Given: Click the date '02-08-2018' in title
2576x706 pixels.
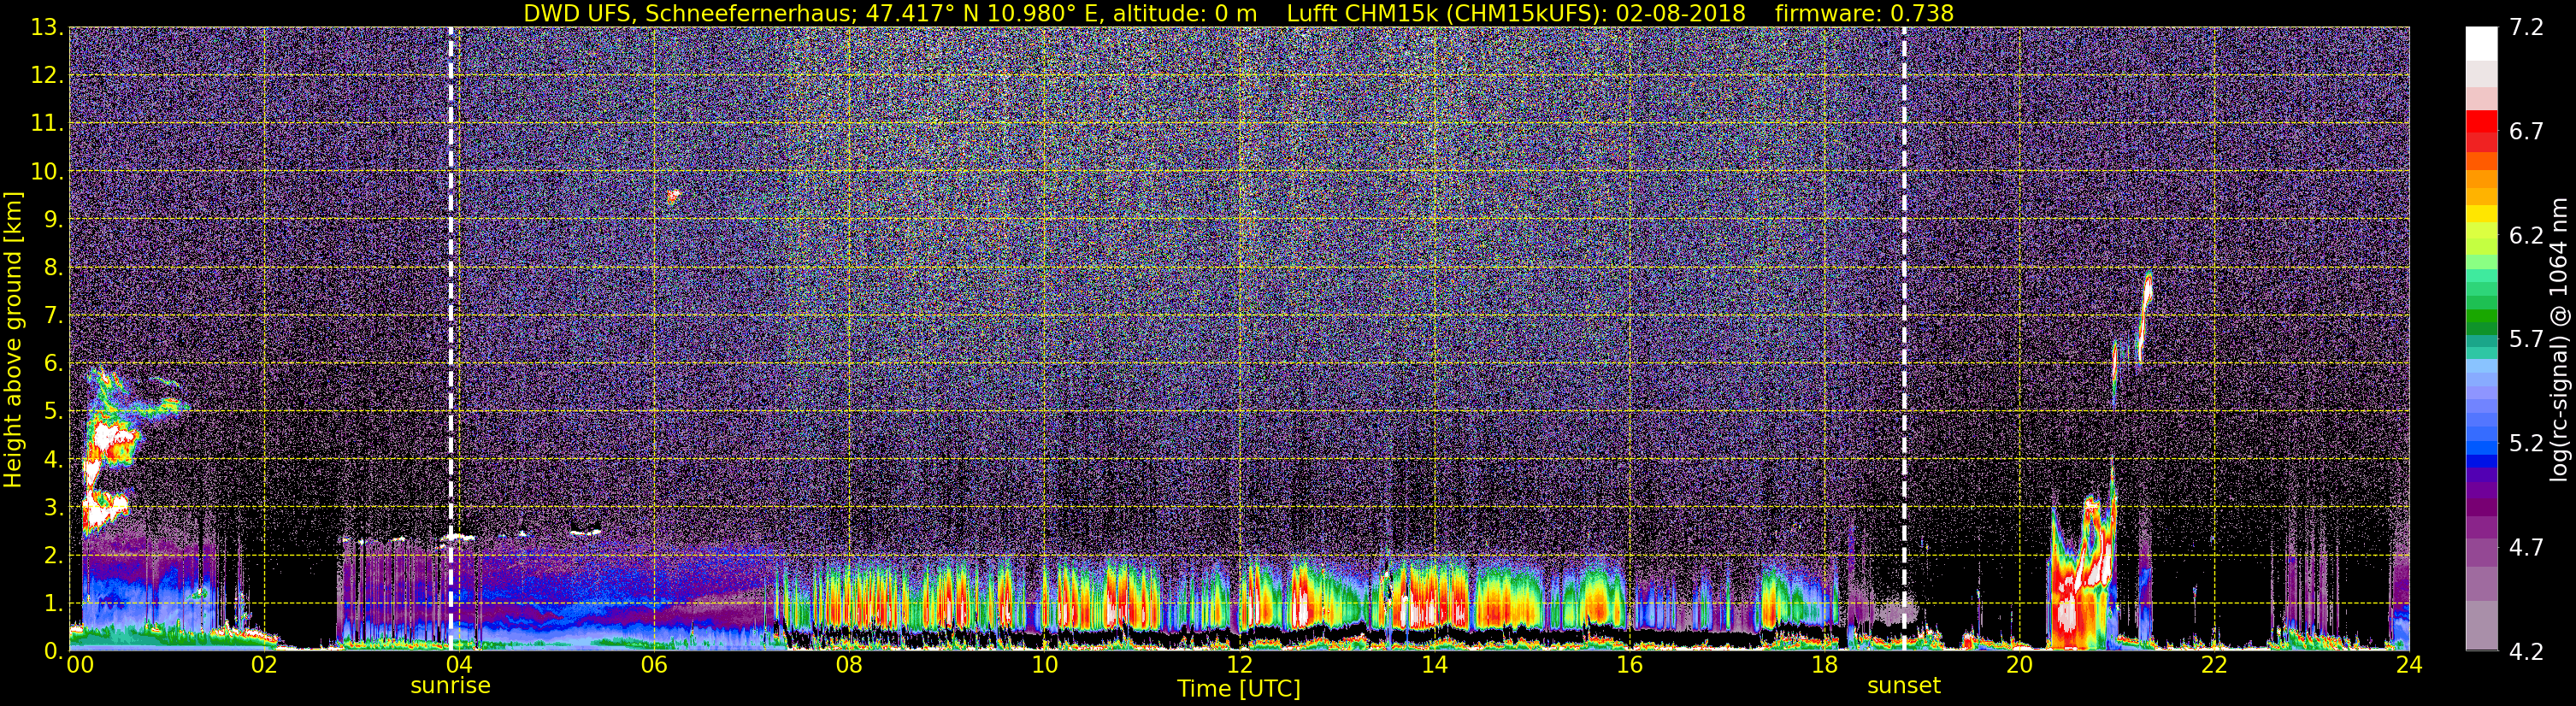Looking at the screenshot, I should [1680, 13].
